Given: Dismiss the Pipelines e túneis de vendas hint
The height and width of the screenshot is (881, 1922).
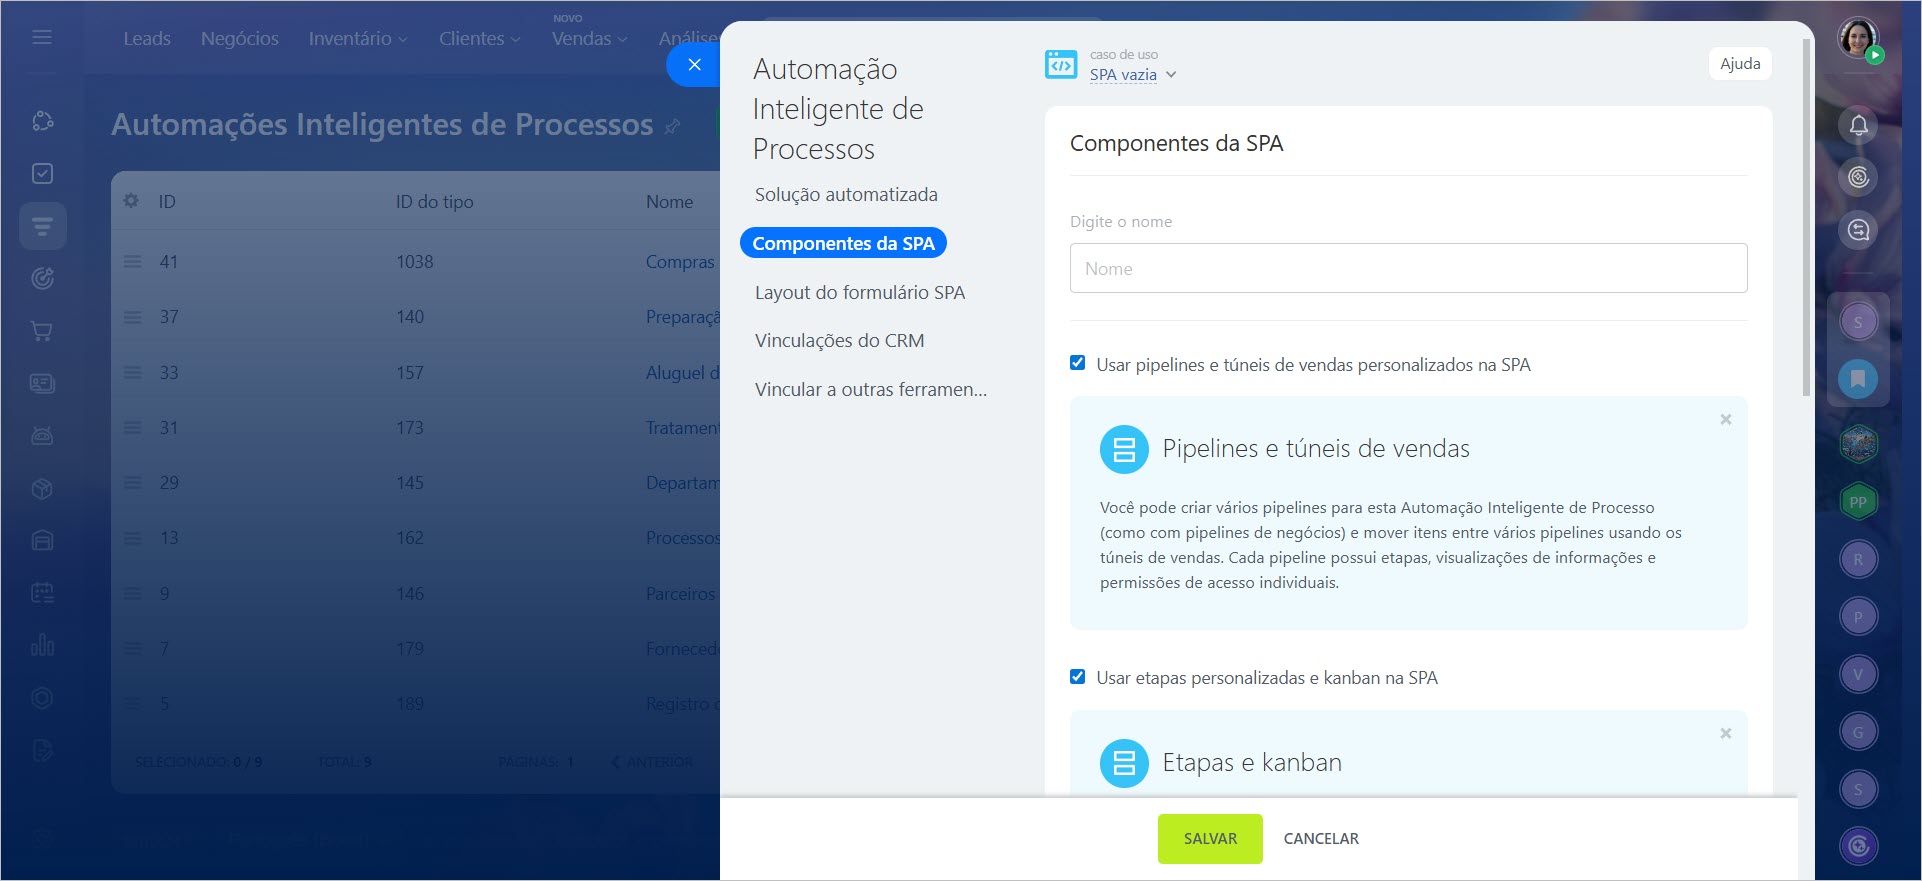Looking at the screenshot, I should coord(1725,420).
